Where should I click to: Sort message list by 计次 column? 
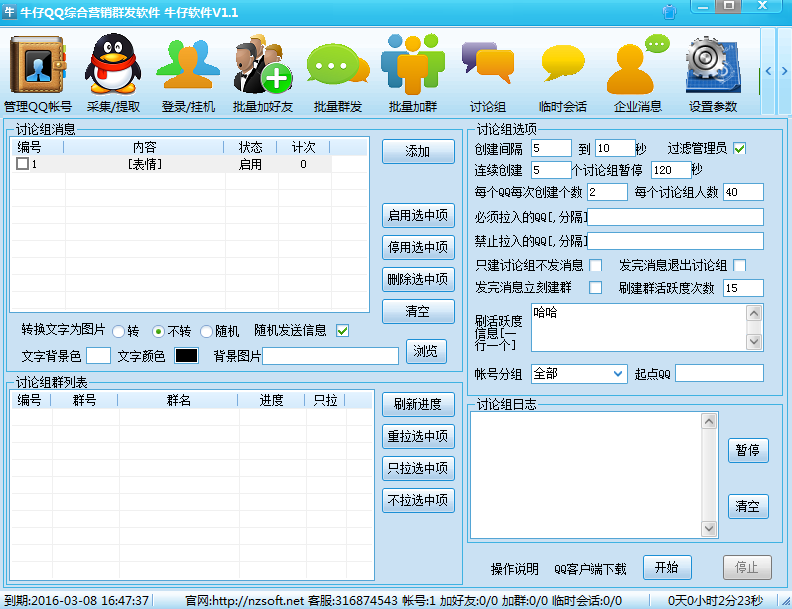tap(304, 147)
